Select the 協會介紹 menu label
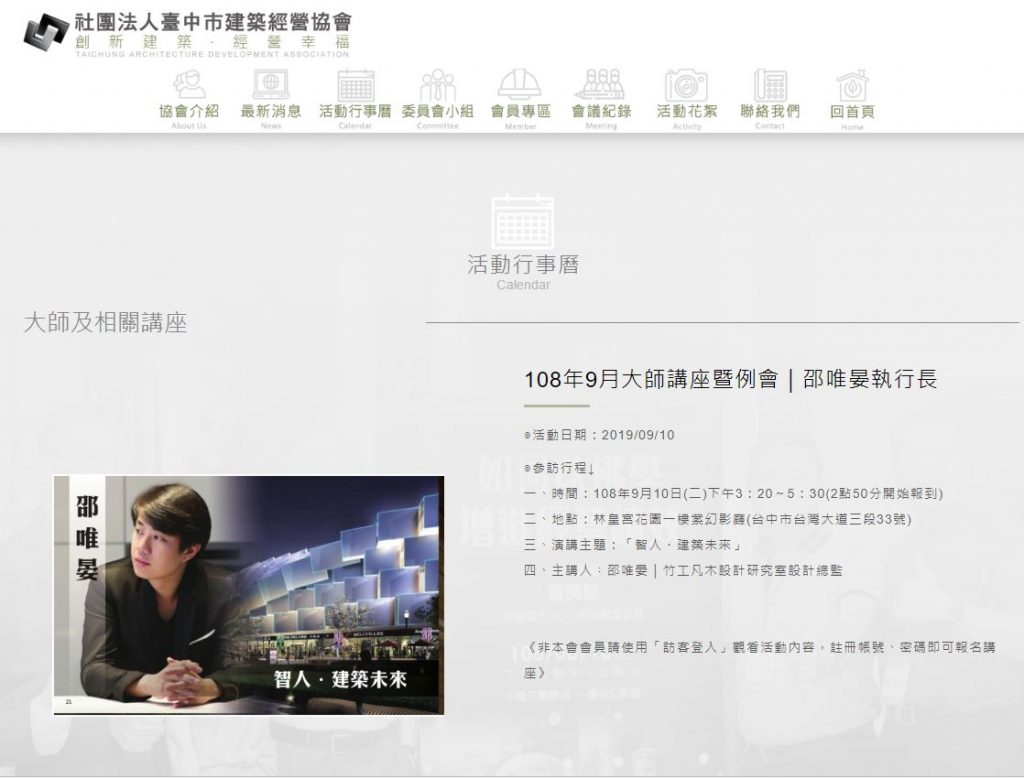The height and width of the screenshot is (779, 1024). (x=188, y=111)
